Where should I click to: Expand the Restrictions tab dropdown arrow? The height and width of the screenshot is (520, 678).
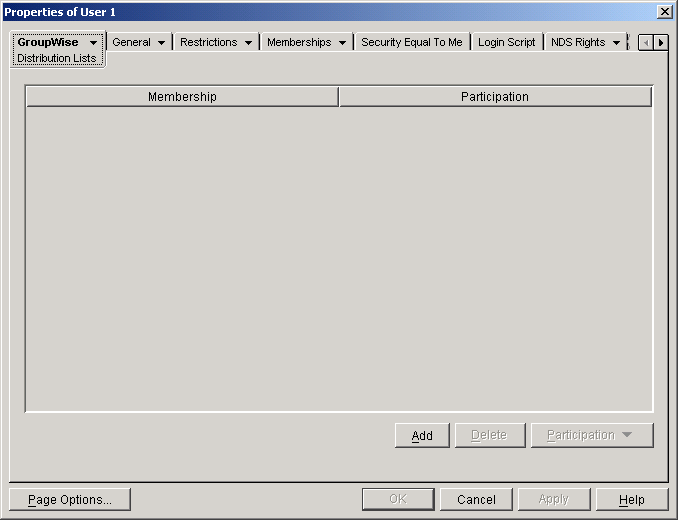pyautogui.click(x=248, y=43)
